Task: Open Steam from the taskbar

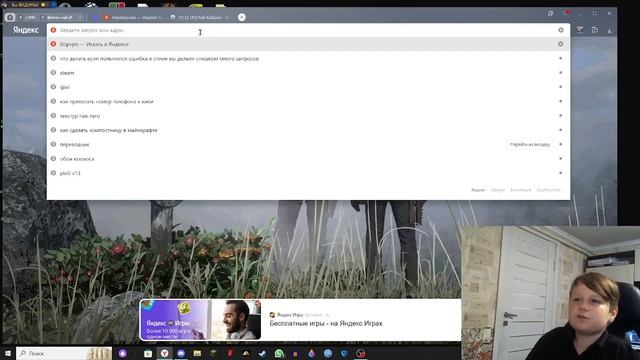Action: pos(262,353)
